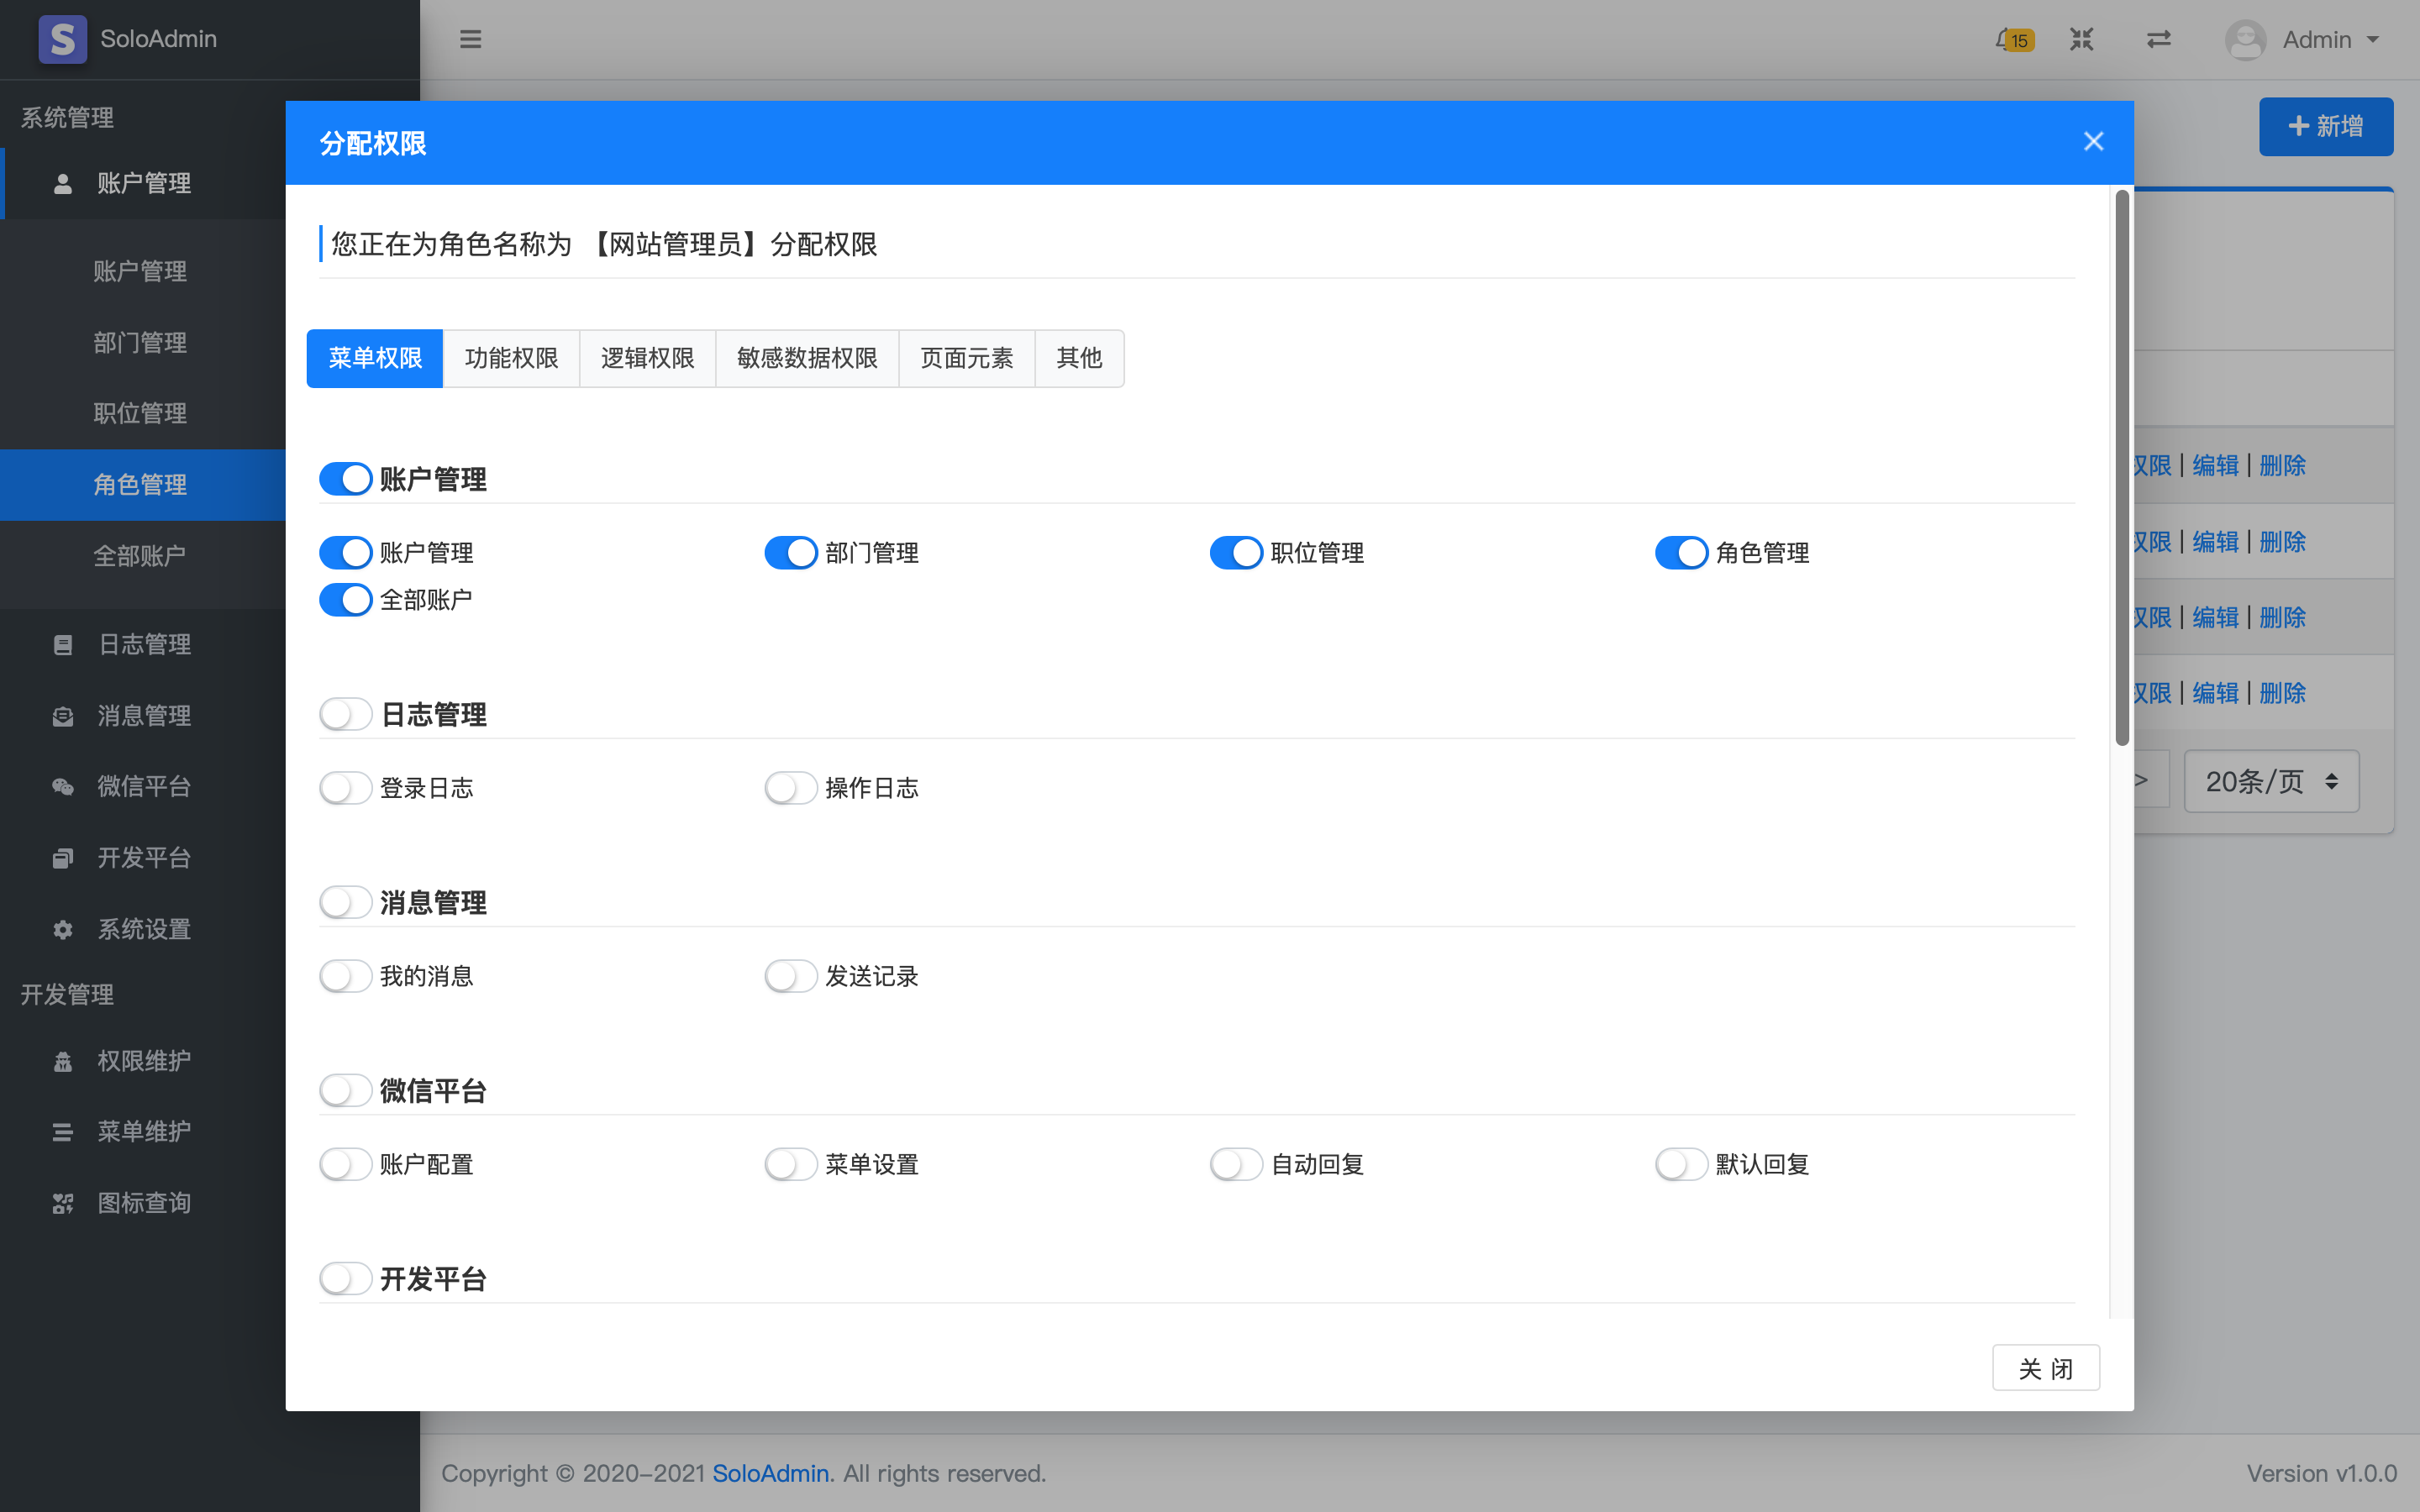Open 开发平台 in sidebar
The image size is (2420, 1512).
143,857
